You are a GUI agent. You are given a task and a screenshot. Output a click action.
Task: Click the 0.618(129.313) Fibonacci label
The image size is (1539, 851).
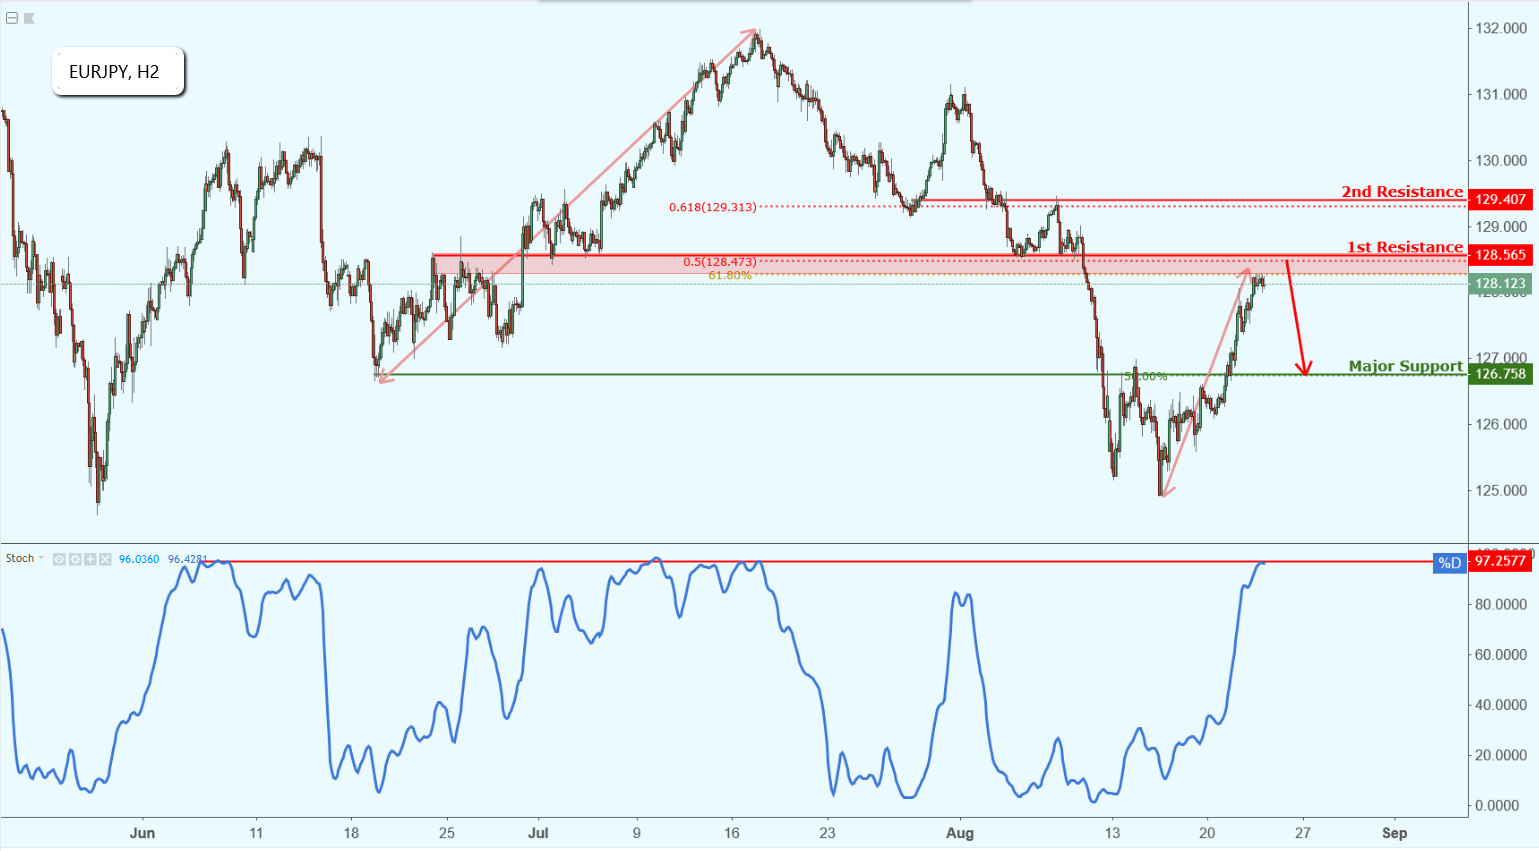pos(713,207)
